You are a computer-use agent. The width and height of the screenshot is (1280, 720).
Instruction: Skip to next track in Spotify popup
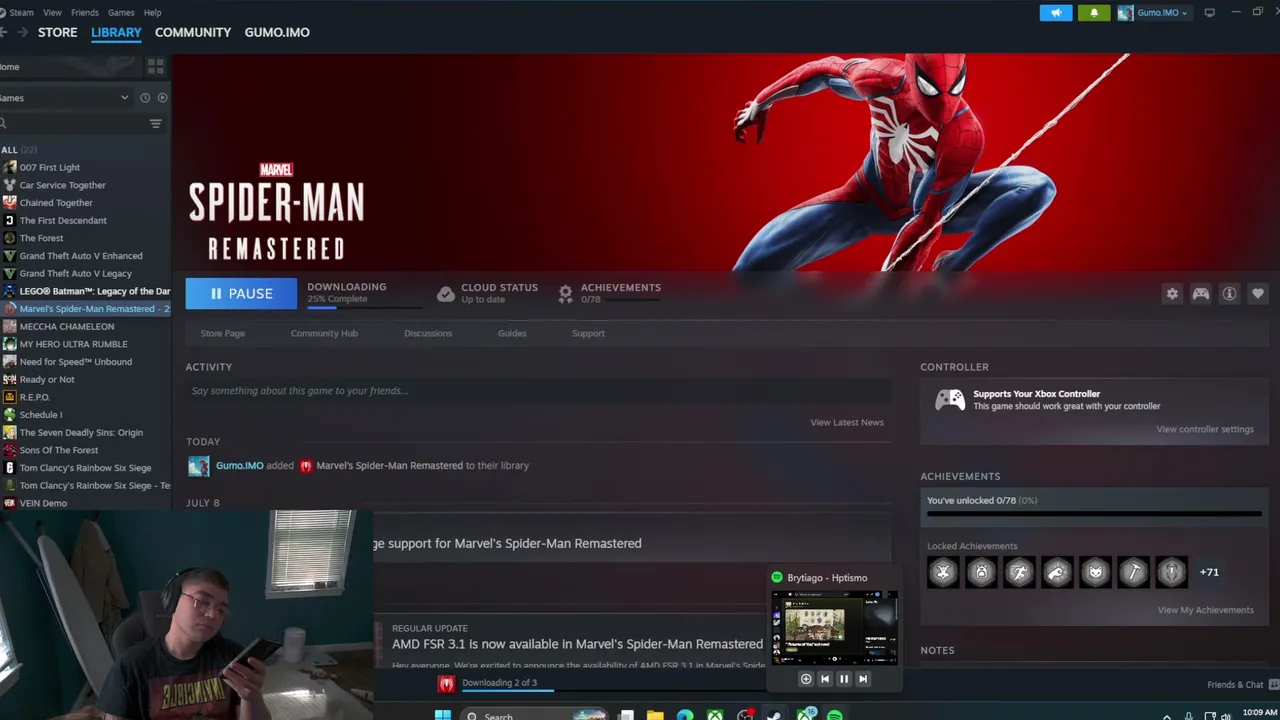863,679
